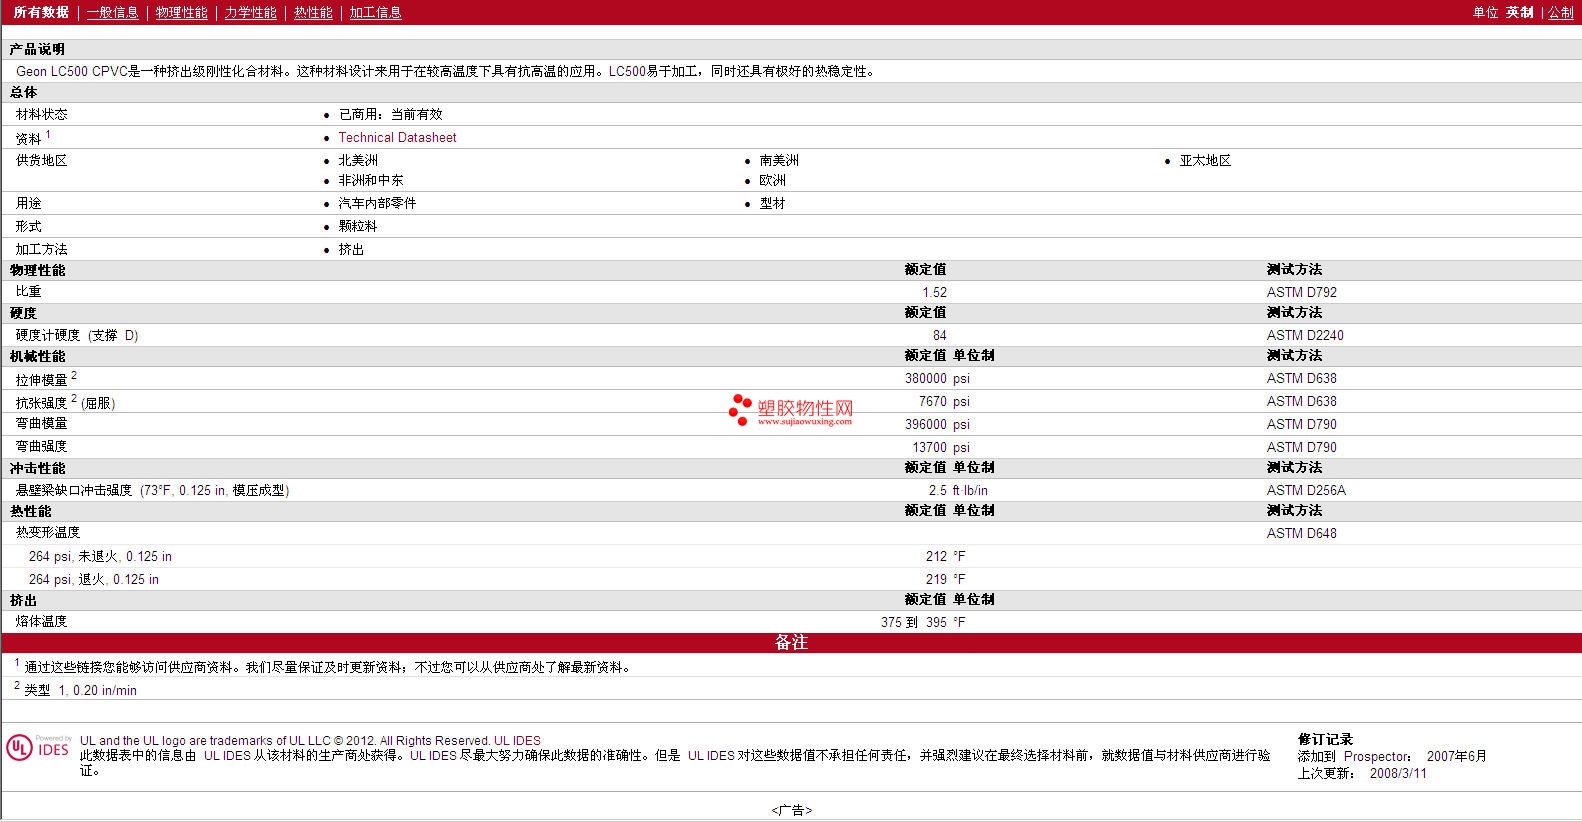The image size is (1582, 822).
Task: Click the UL IDES logo icon
Action: pos(38,748)
